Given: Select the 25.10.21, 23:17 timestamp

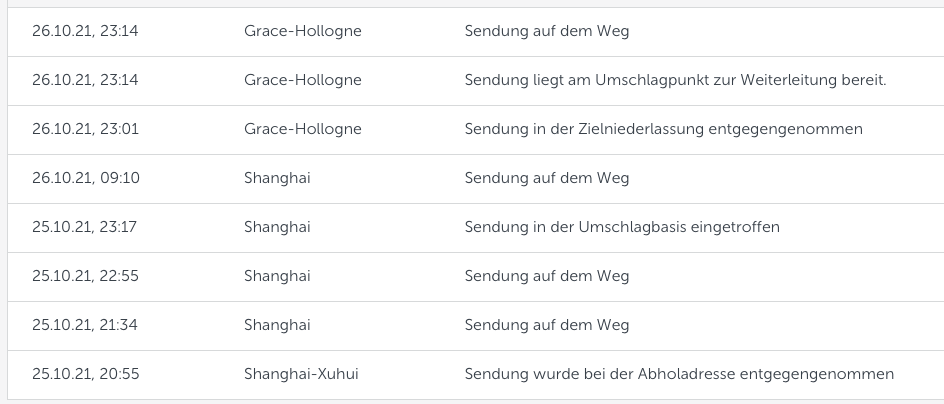Looking at the screenshot, I should pyautogui.click(x=84, y=227).
